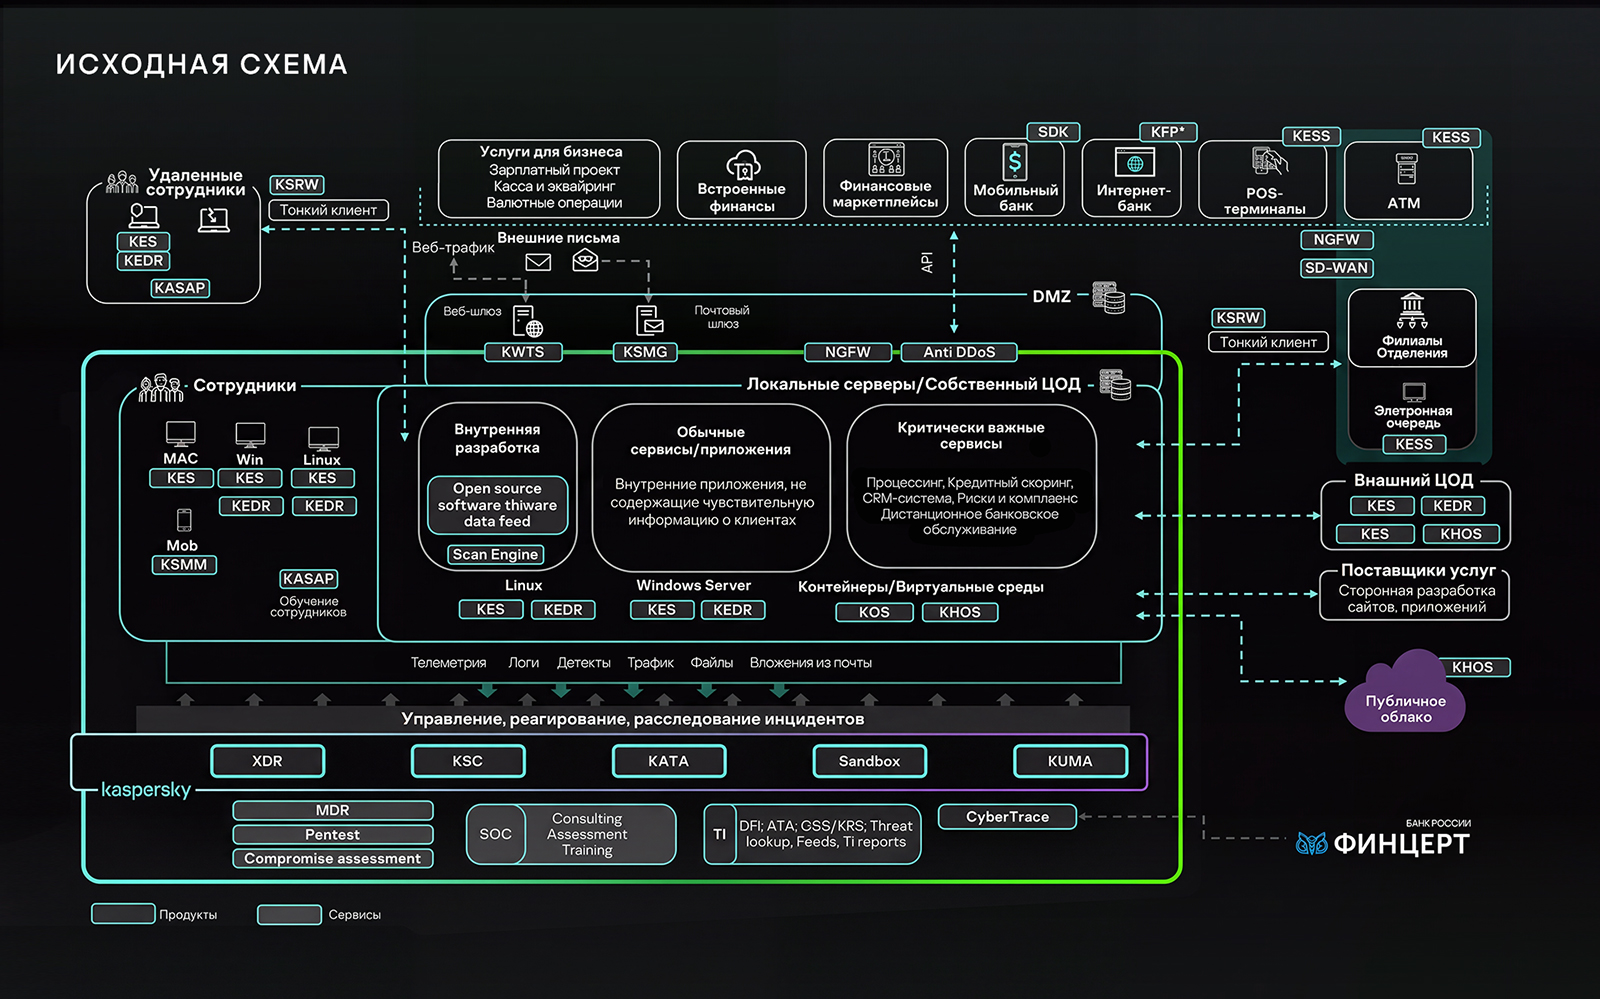Click the kaspersky logo
The width and height of the screenshot is (1600, 999).
point(146,790)
